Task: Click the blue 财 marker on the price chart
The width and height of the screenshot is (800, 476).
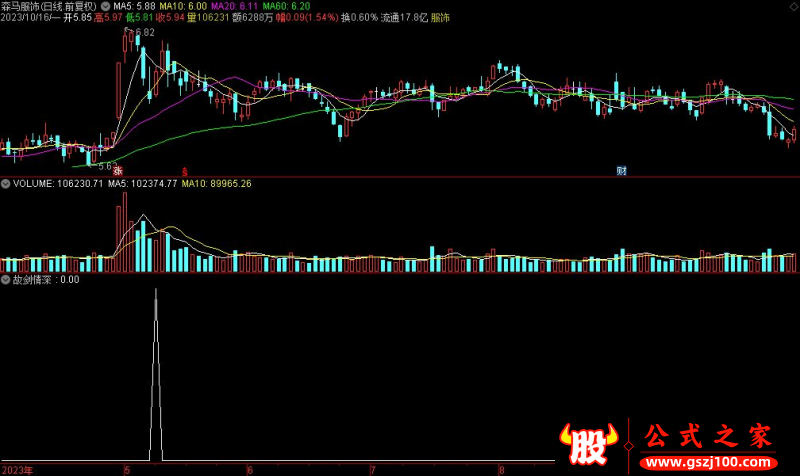Action: 621,171
